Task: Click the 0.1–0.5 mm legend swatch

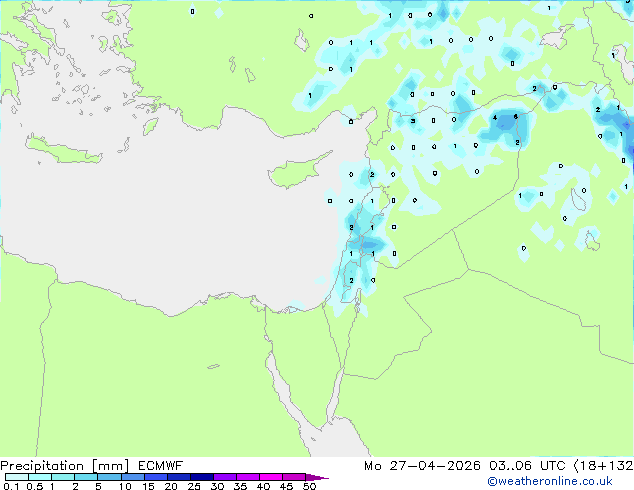Action: (x=17, y=477)
